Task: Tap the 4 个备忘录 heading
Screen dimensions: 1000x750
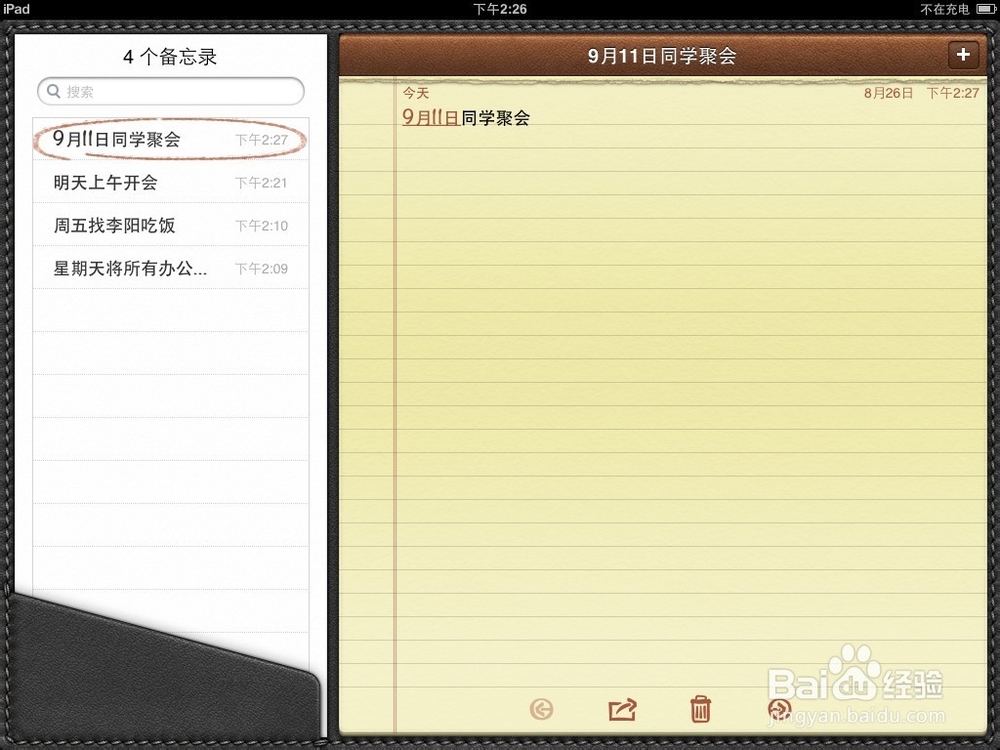Action: [x=170, y=57]
